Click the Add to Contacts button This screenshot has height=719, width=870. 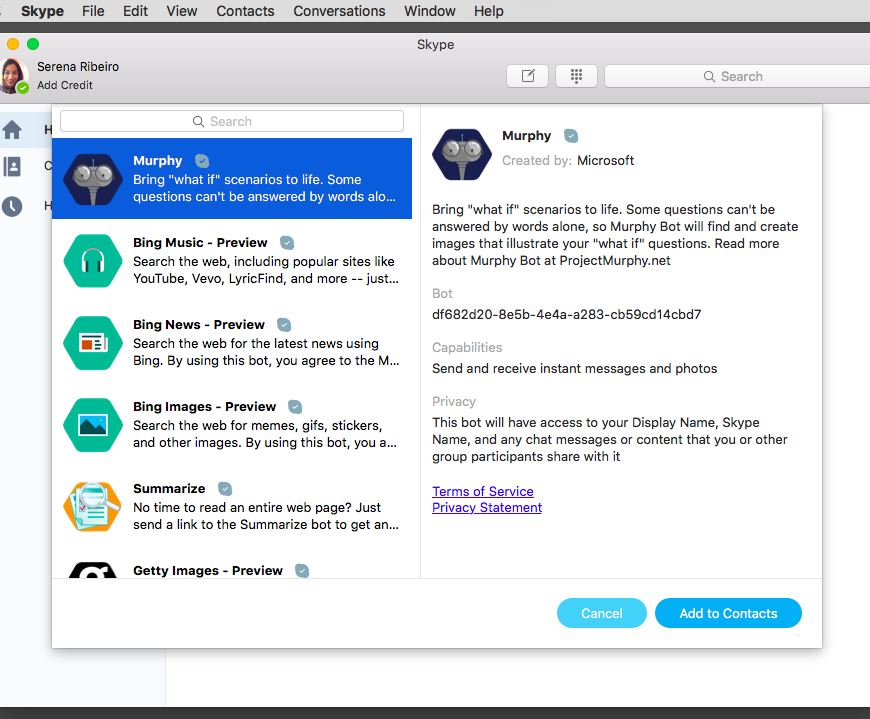coord(728,613)
